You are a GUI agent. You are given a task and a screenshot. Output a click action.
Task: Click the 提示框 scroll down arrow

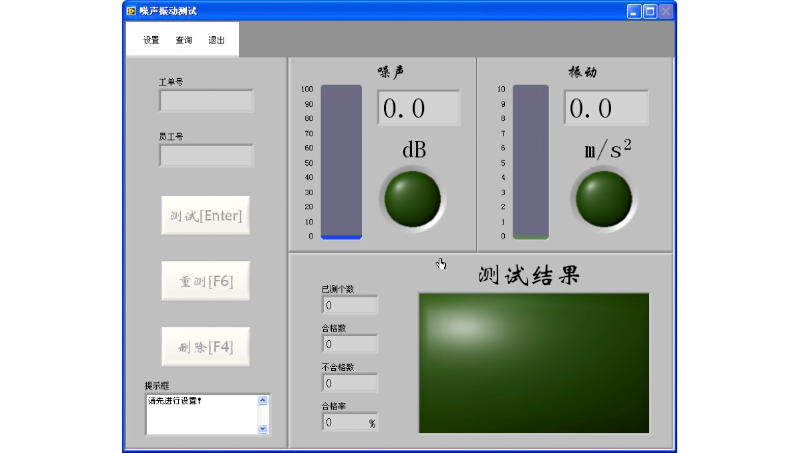tap(263, 429)
